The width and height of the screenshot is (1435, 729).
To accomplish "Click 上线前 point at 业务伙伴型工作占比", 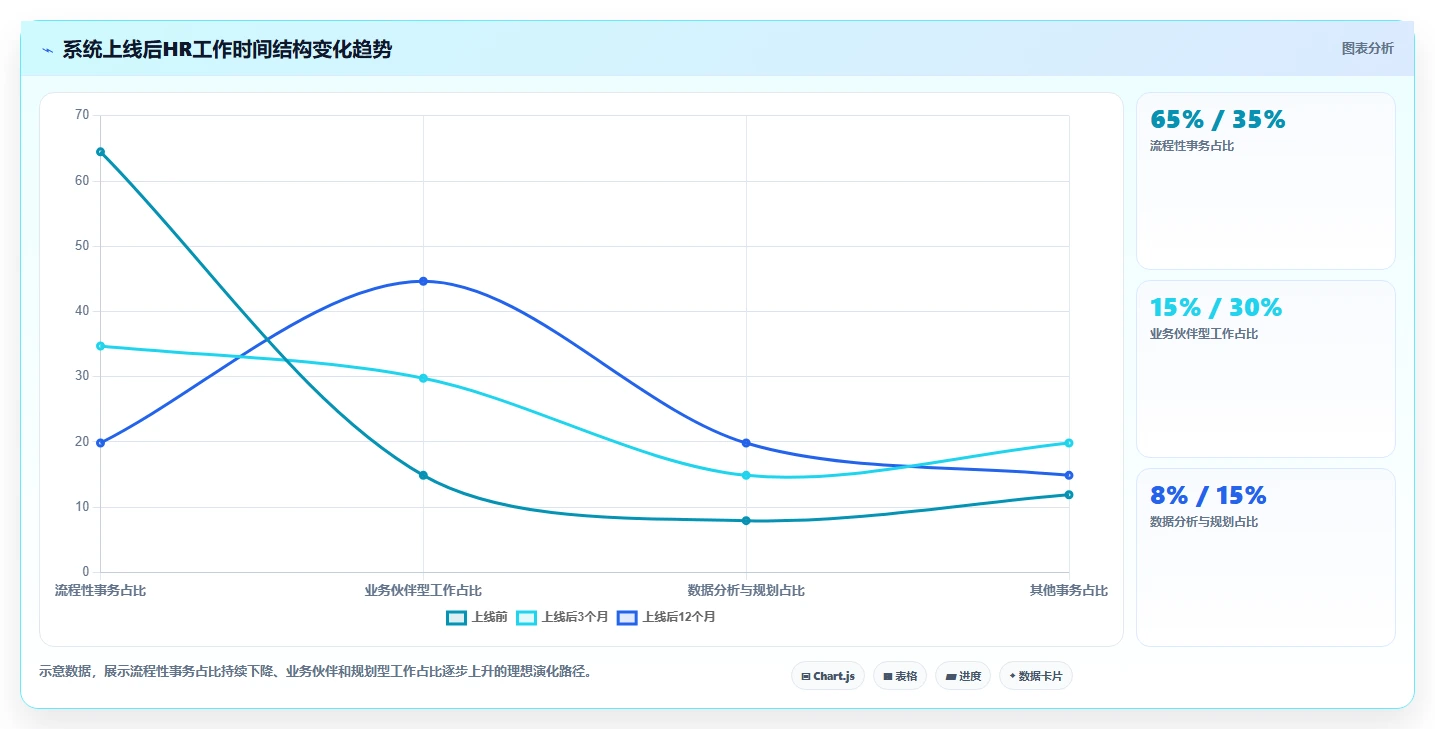I will click(423, 475).
